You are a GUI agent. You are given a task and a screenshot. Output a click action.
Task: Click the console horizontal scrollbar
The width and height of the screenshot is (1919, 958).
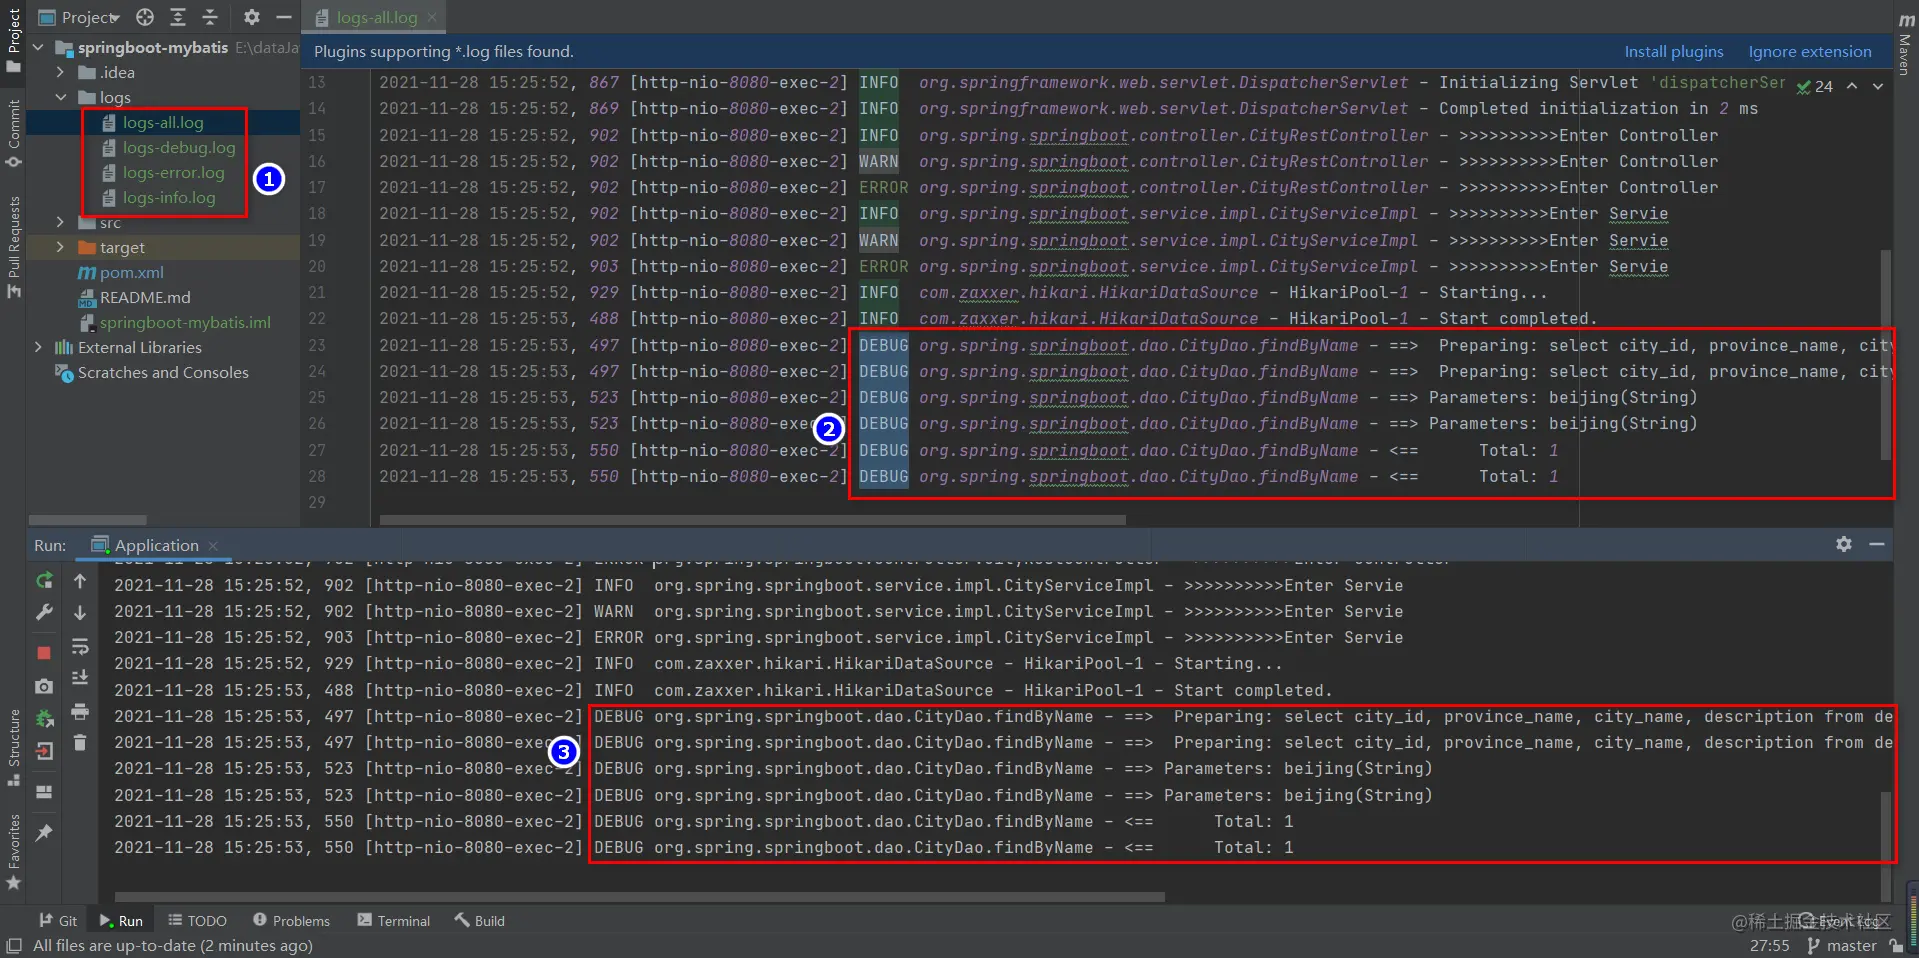tap(640, 897)
